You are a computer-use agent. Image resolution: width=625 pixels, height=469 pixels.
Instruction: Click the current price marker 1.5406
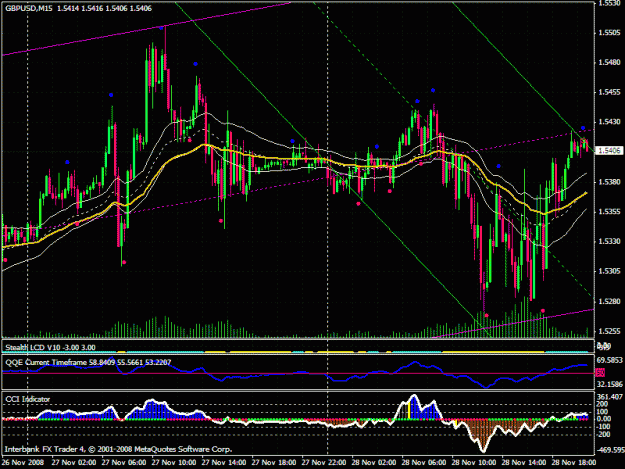[609, 151]
